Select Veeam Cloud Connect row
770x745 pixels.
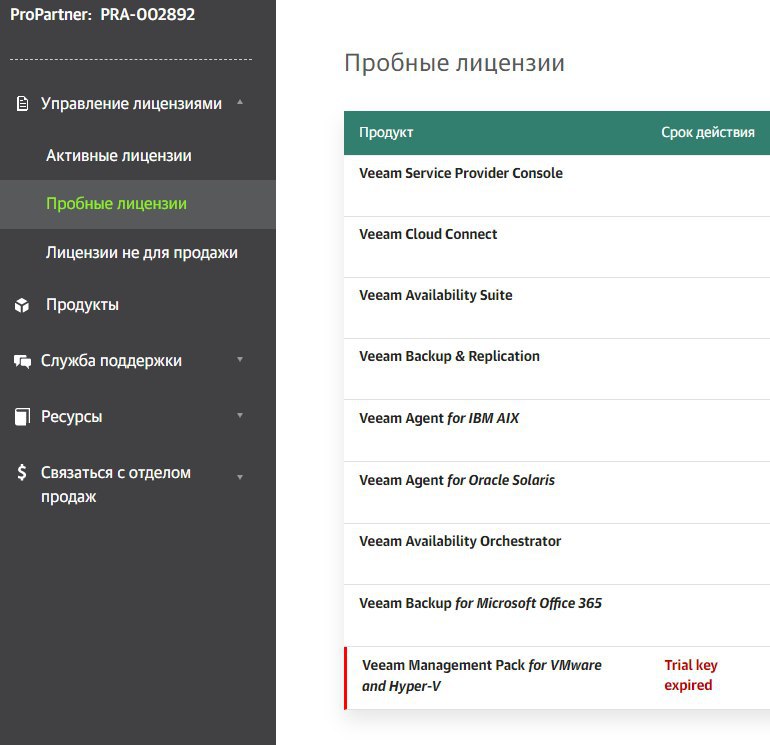tap(557, 247)
